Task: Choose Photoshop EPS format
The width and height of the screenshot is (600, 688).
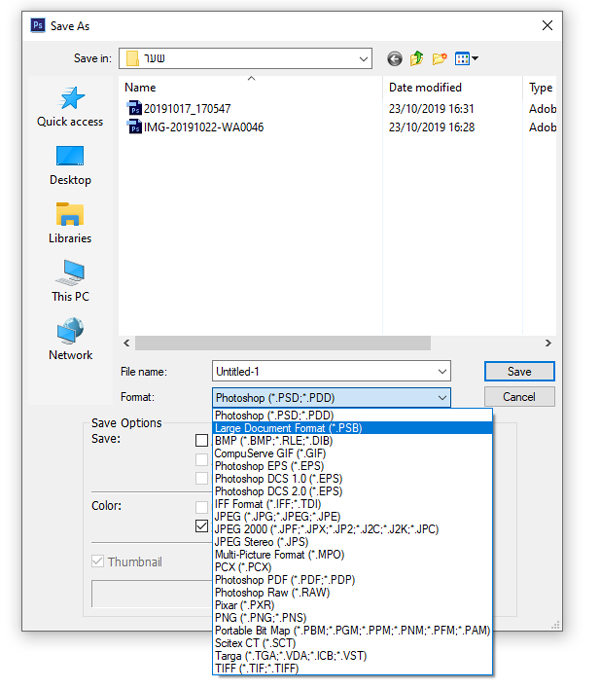Action: 352,466
